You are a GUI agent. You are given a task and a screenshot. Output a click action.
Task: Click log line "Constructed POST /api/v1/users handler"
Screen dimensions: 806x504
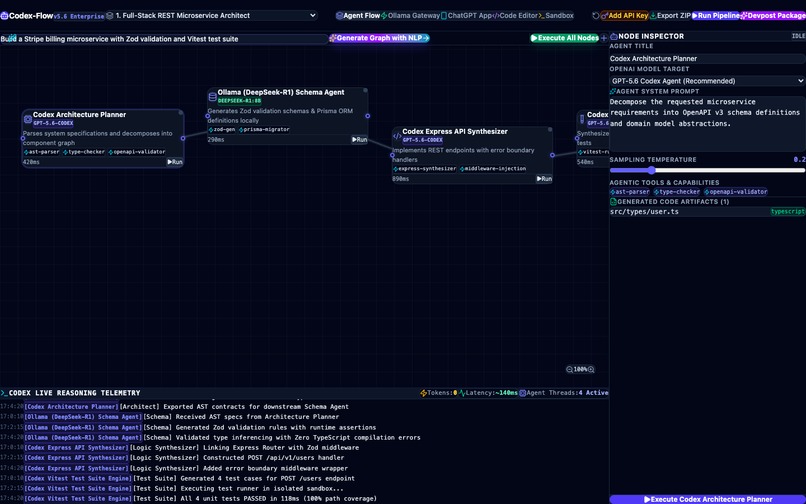click(x=237, y=458)
